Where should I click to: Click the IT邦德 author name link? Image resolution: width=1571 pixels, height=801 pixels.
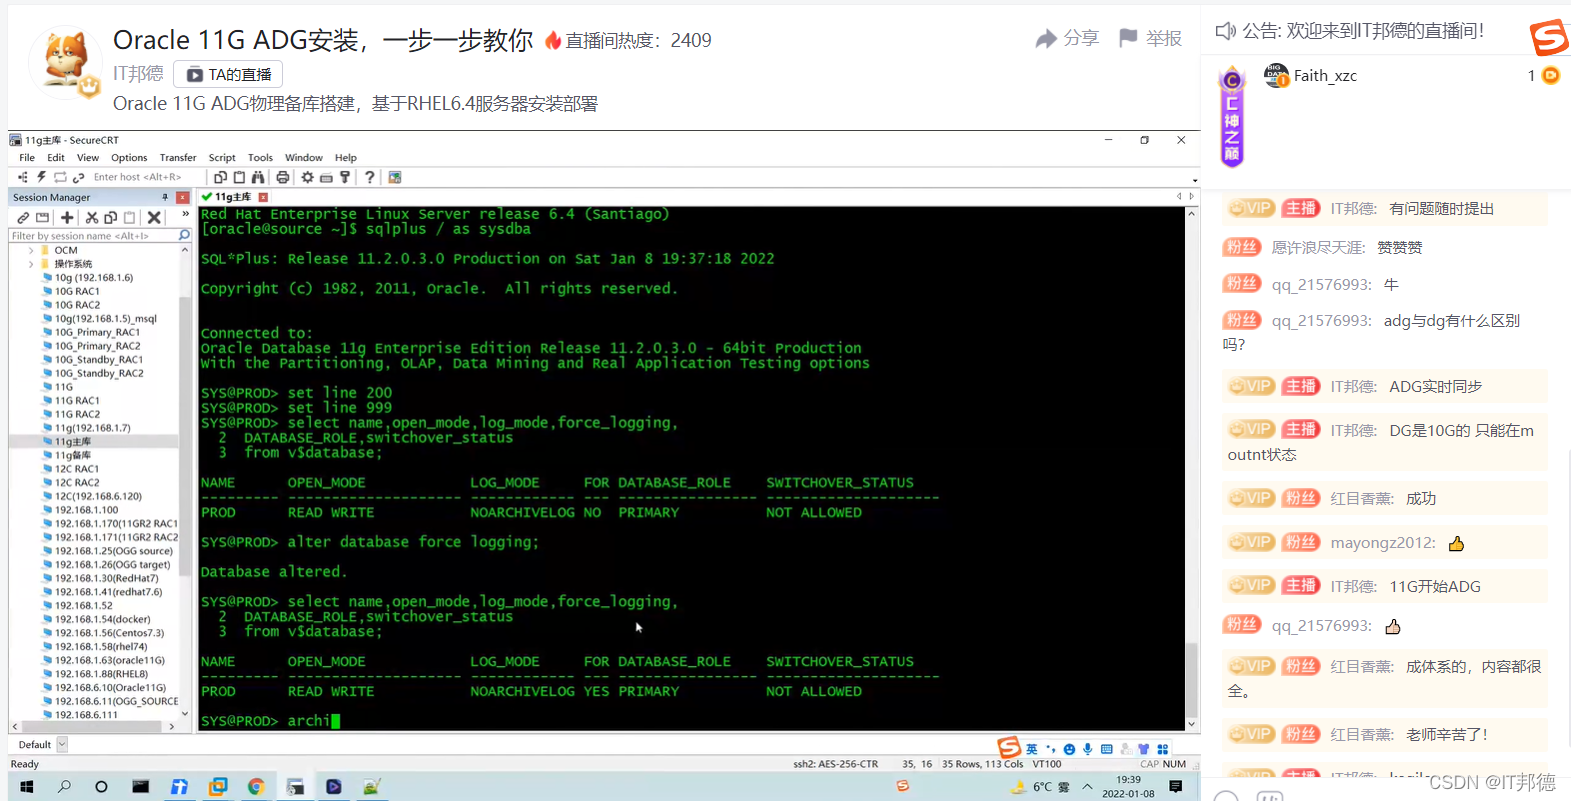point(138,74)
